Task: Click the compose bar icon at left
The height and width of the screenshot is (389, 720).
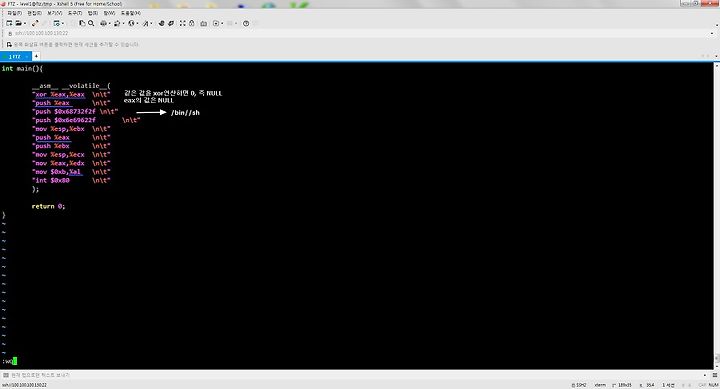Action: tap(6, 375)
